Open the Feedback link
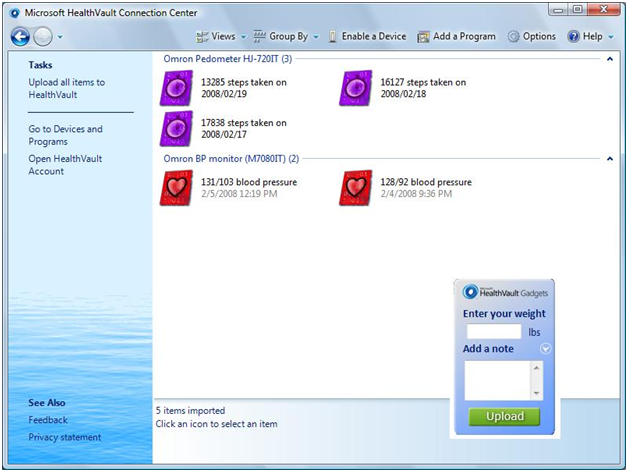Viewport: 628px width, 472px height. 48,420
